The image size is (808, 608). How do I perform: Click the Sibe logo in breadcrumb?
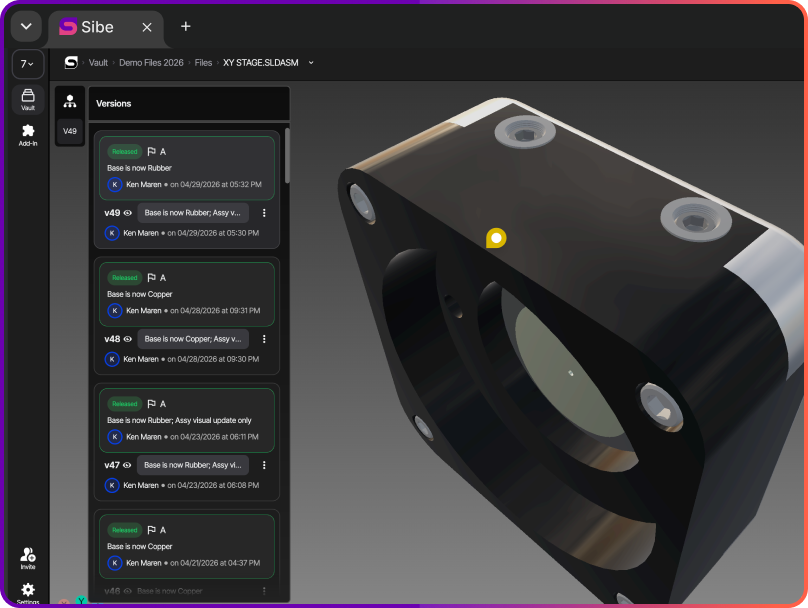[71, 62]
